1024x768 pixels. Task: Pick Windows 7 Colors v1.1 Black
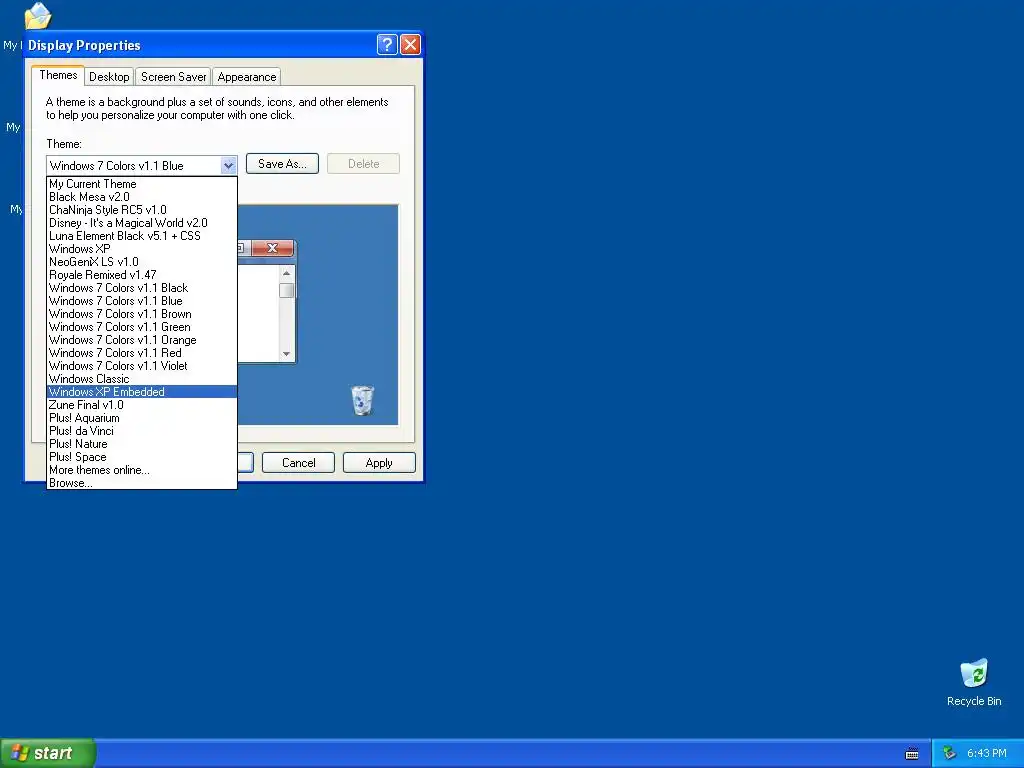[142, 288]
